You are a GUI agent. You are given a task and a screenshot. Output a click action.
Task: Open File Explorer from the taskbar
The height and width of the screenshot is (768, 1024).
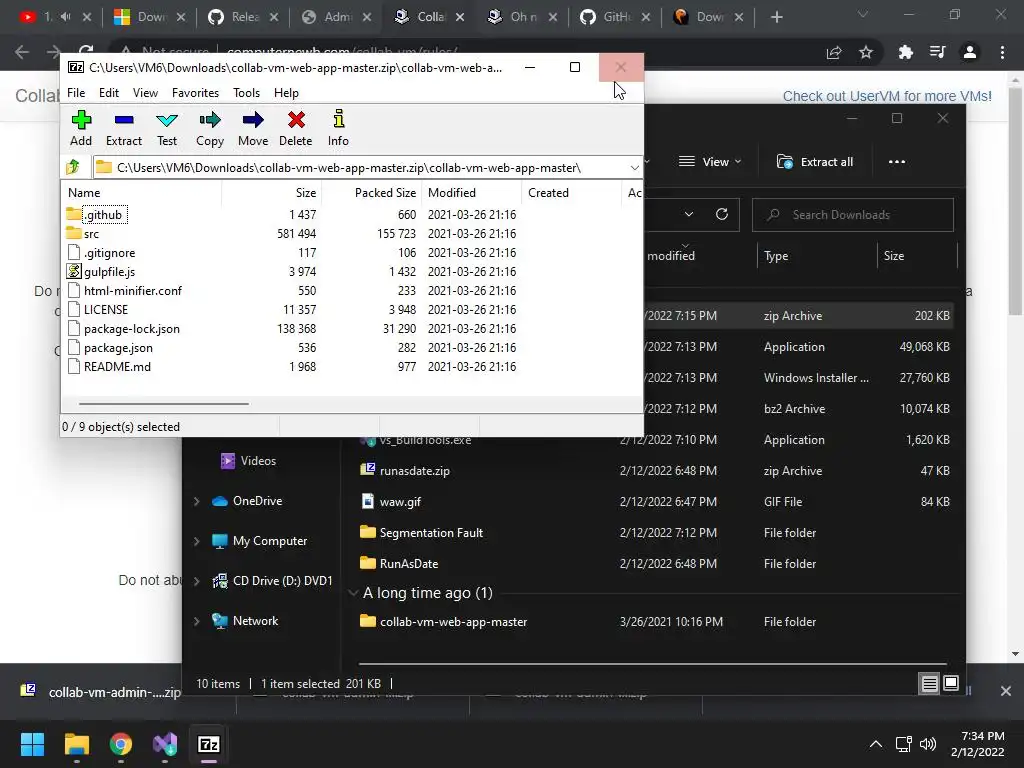point(76,744)
